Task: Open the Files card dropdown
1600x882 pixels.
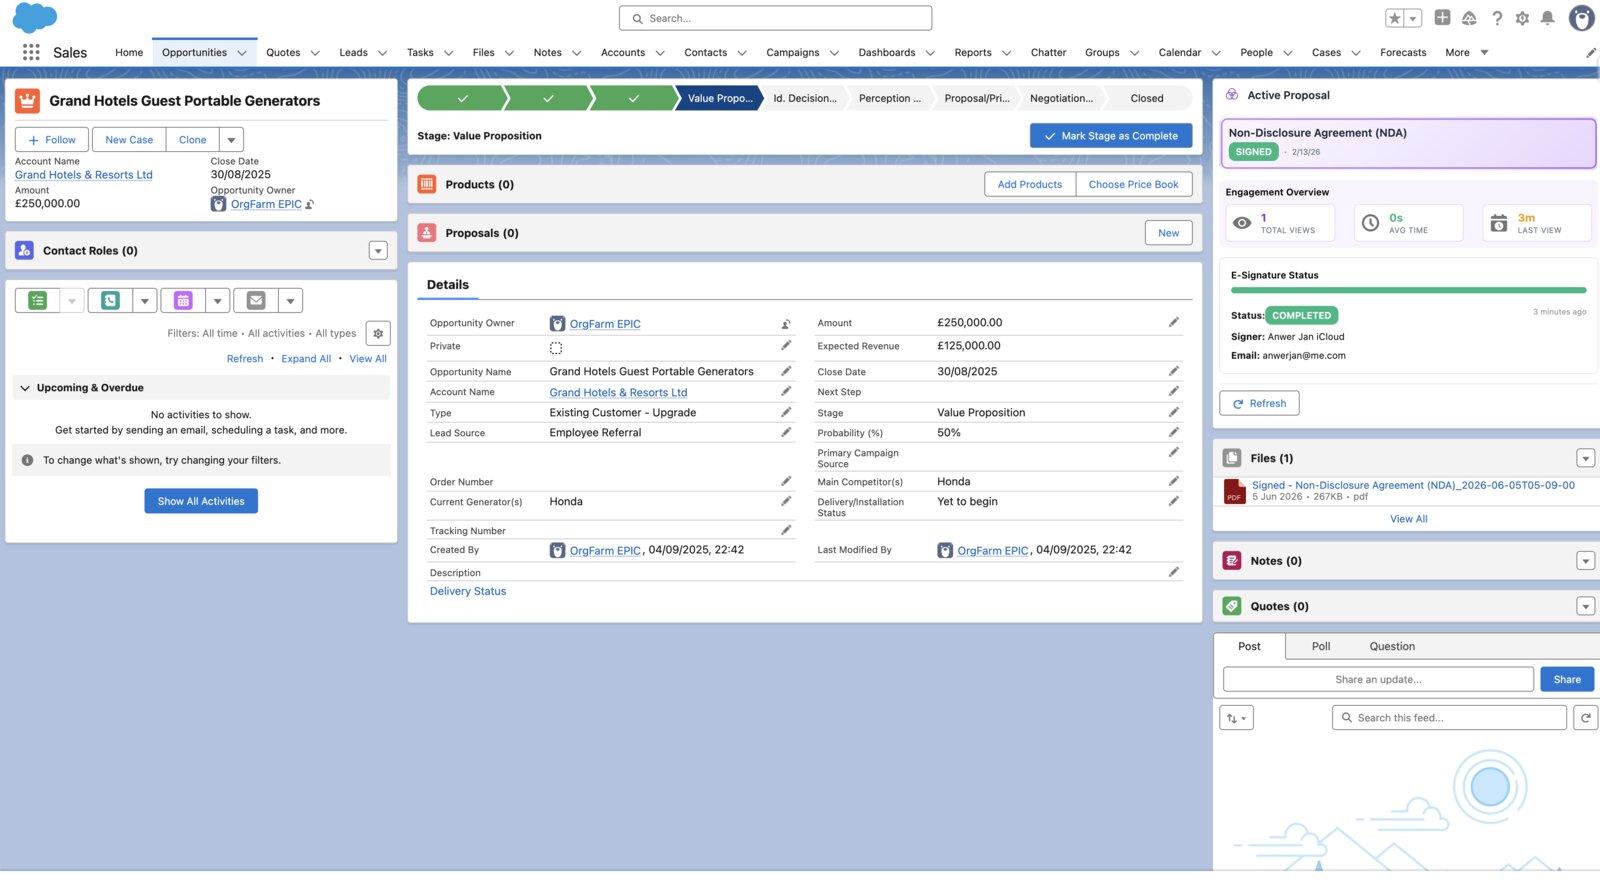Action: 1586,458
